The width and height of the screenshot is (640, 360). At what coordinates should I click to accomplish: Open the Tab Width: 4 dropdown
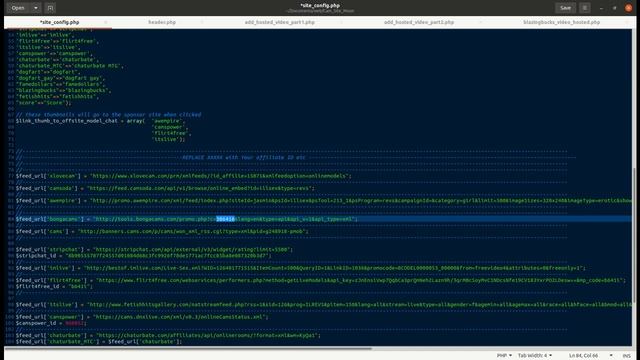[535, 356]
